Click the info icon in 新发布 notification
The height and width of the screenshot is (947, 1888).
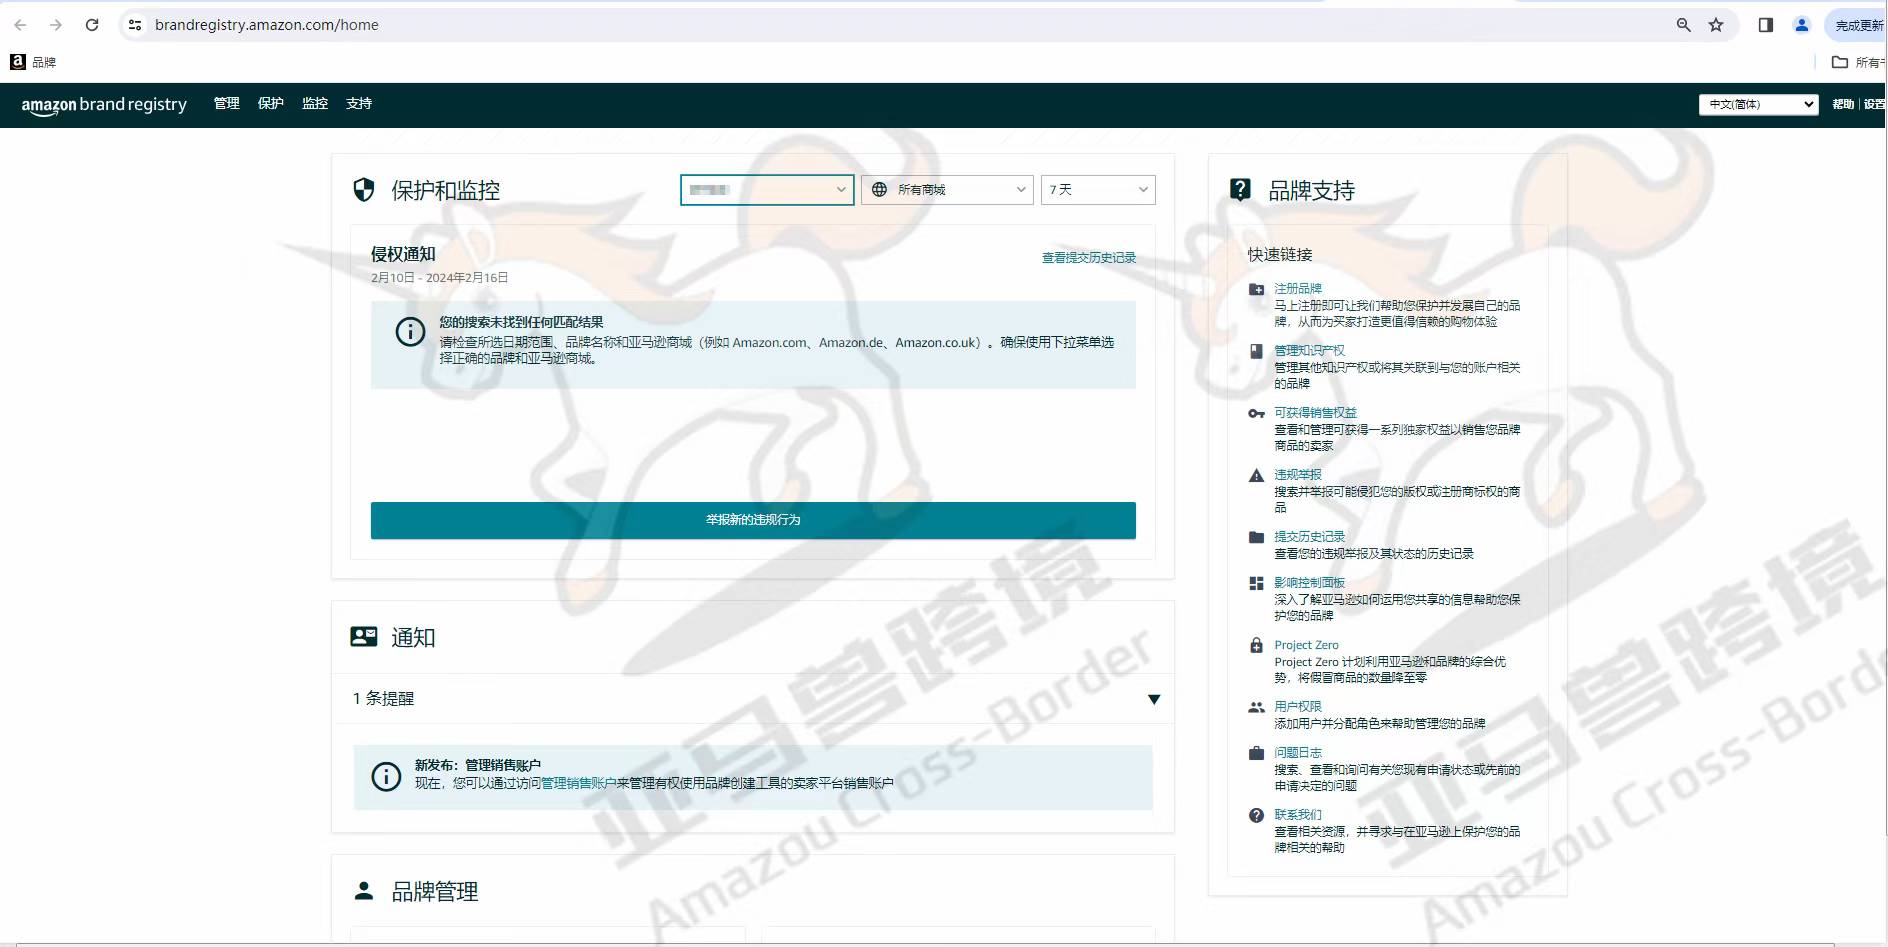[386, 776]
